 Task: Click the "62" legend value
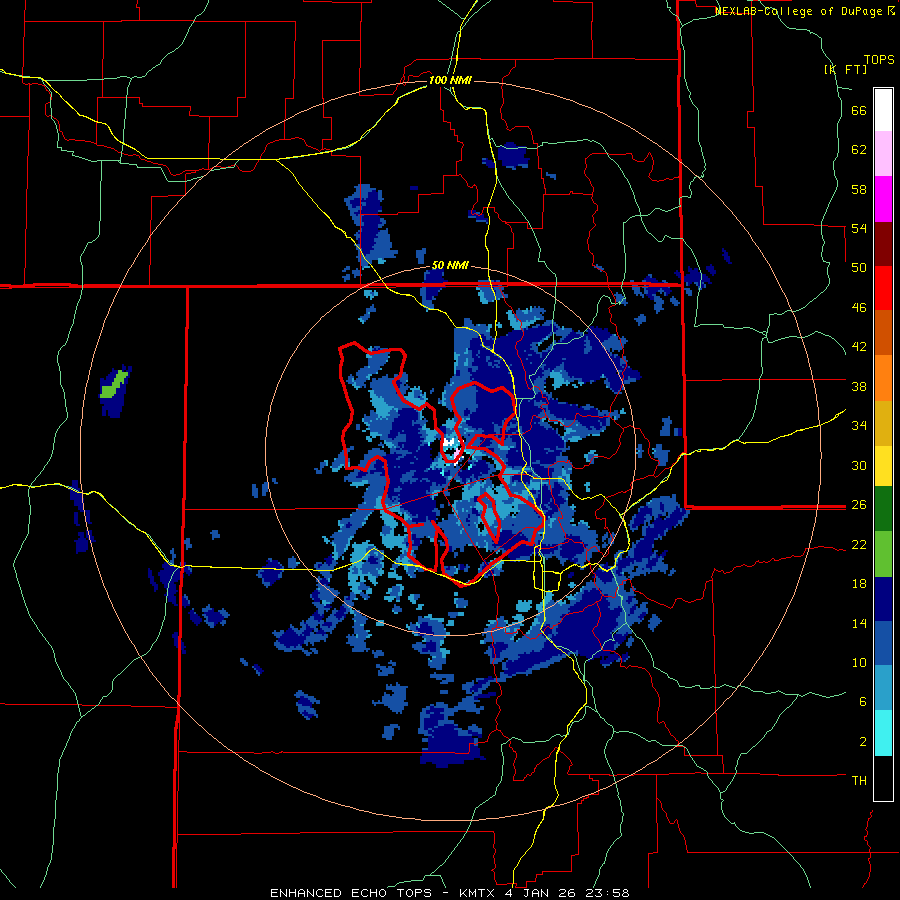point(859,150)
